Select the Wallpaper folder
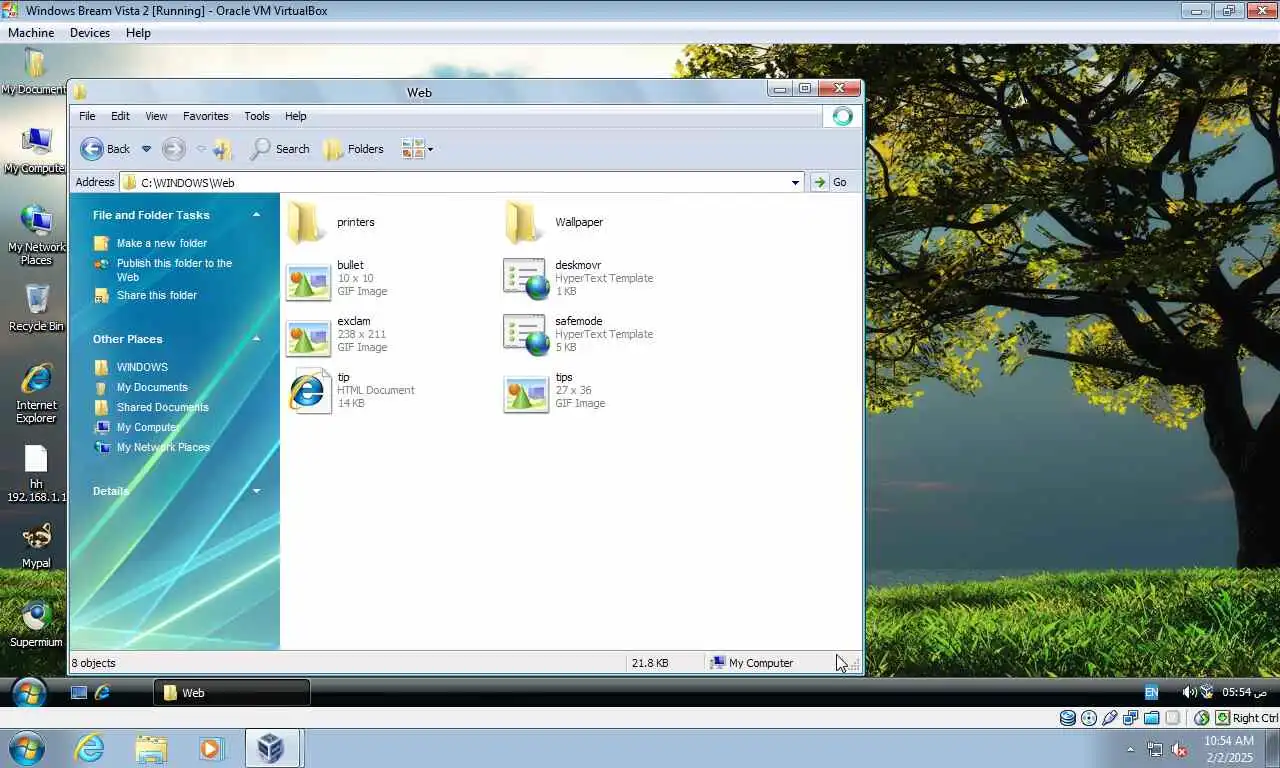Image resolution: width=1280 pixels, height=768 pixels. pyautogui.click(x=554, y=222)
